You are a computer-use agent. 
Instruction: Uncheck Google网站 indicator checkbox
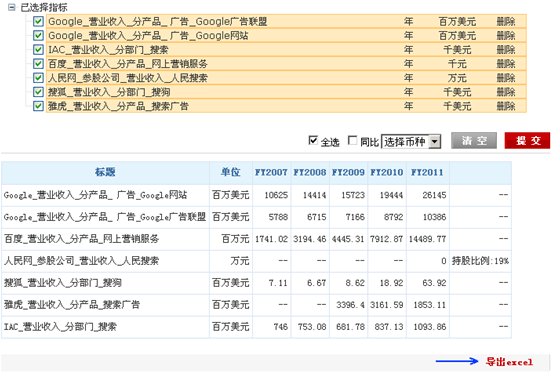pyautogui.click(x=38, y=36)
